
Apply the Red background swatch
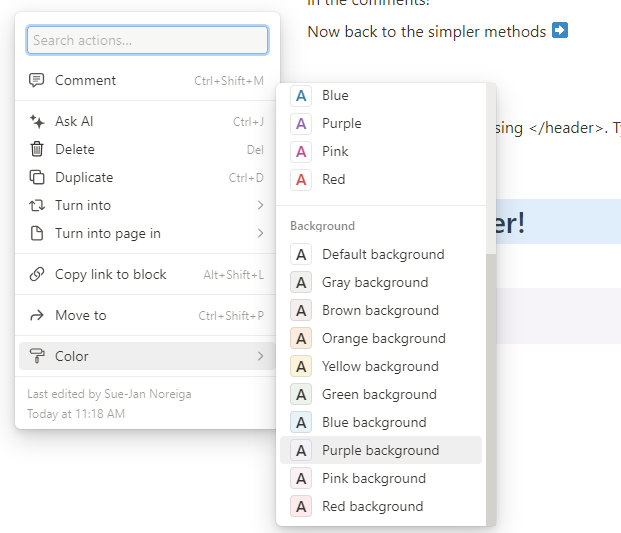pos(301,506)
